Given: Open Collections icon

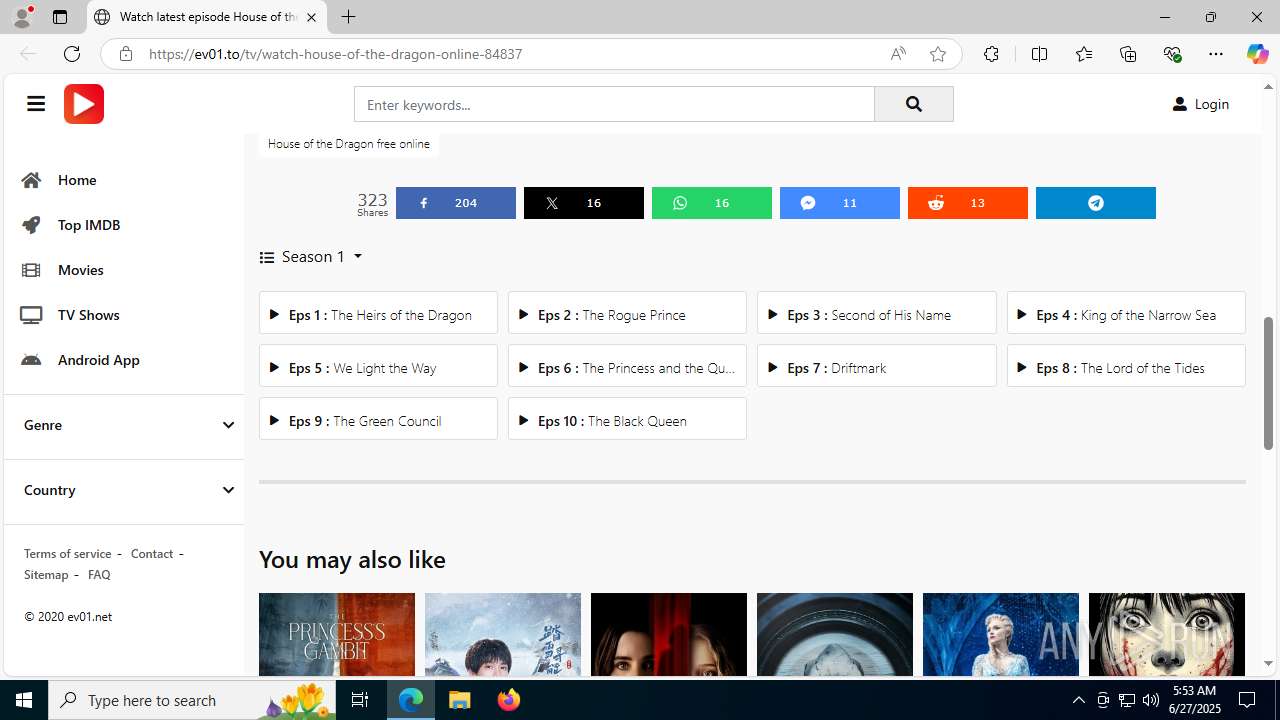Looking at the screenshot, I should pos(1128,54).
